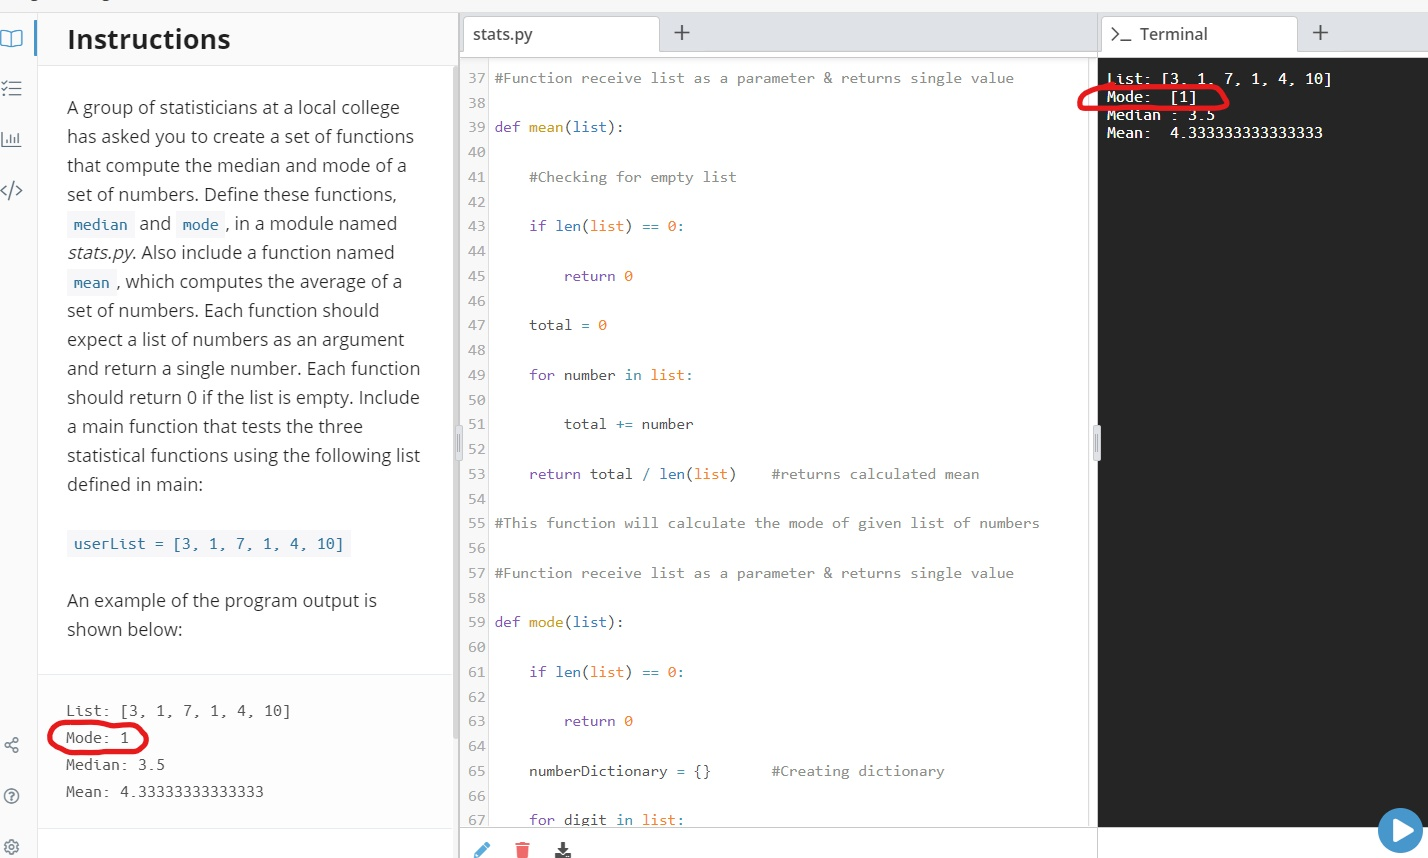Open the settings gear icon

tap(11, 847)
